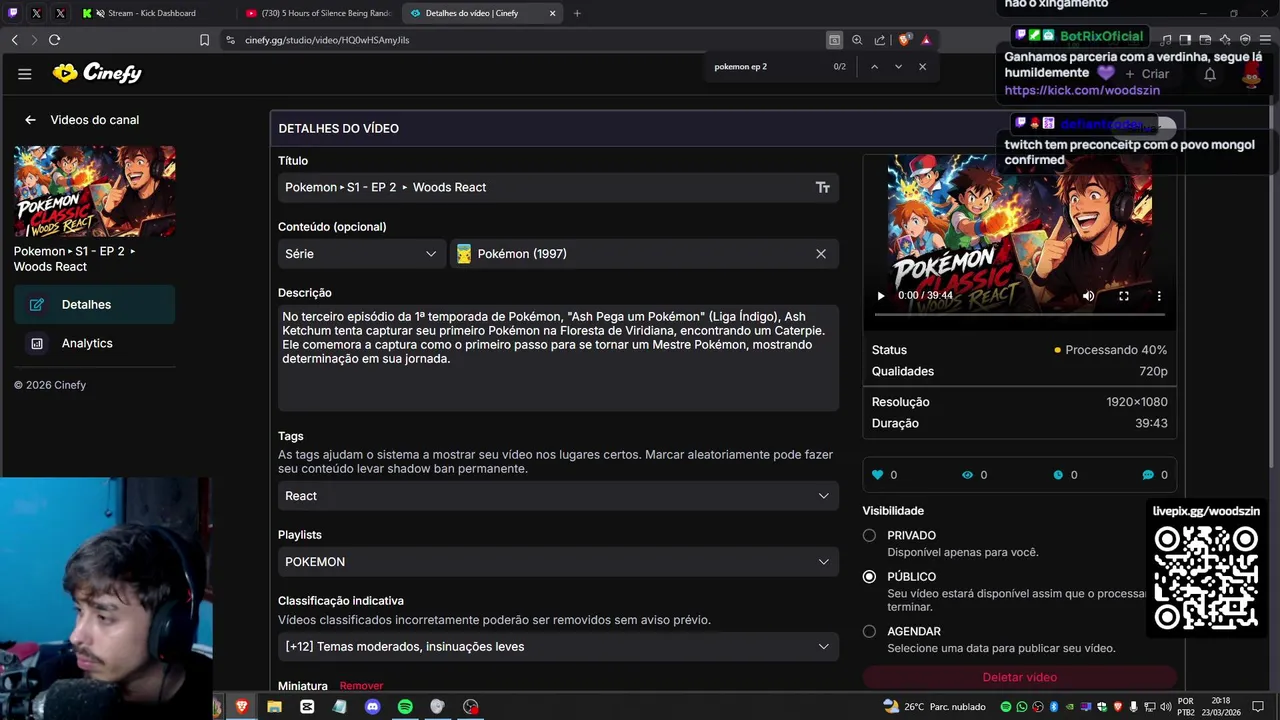1280x720 pixels.
Task: Open Brave Rewards triangle icon
Action: [x=926, y=40]
